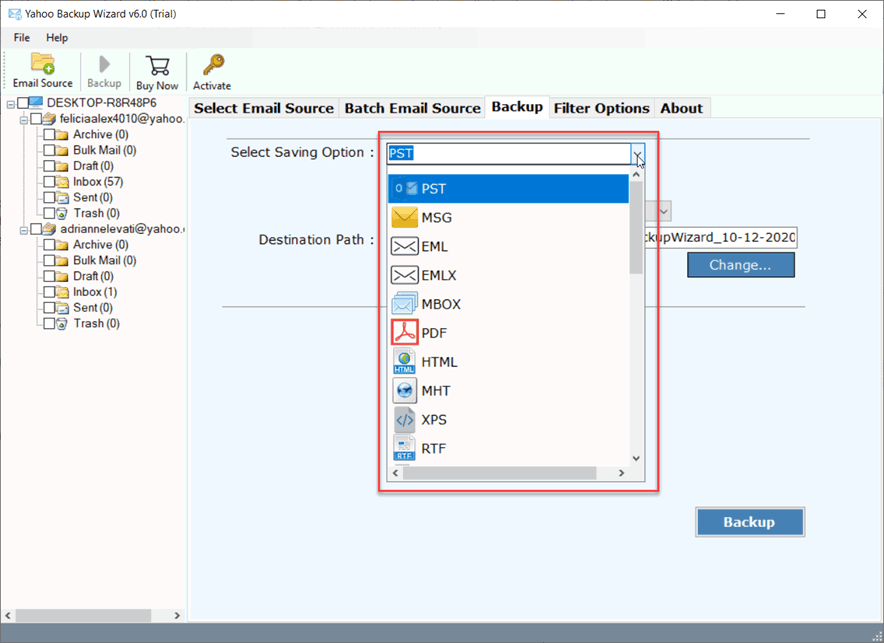This screenshot has height=643, width=884.
Task: Click the Email Source toolbar icon
Action: [42, 65]
